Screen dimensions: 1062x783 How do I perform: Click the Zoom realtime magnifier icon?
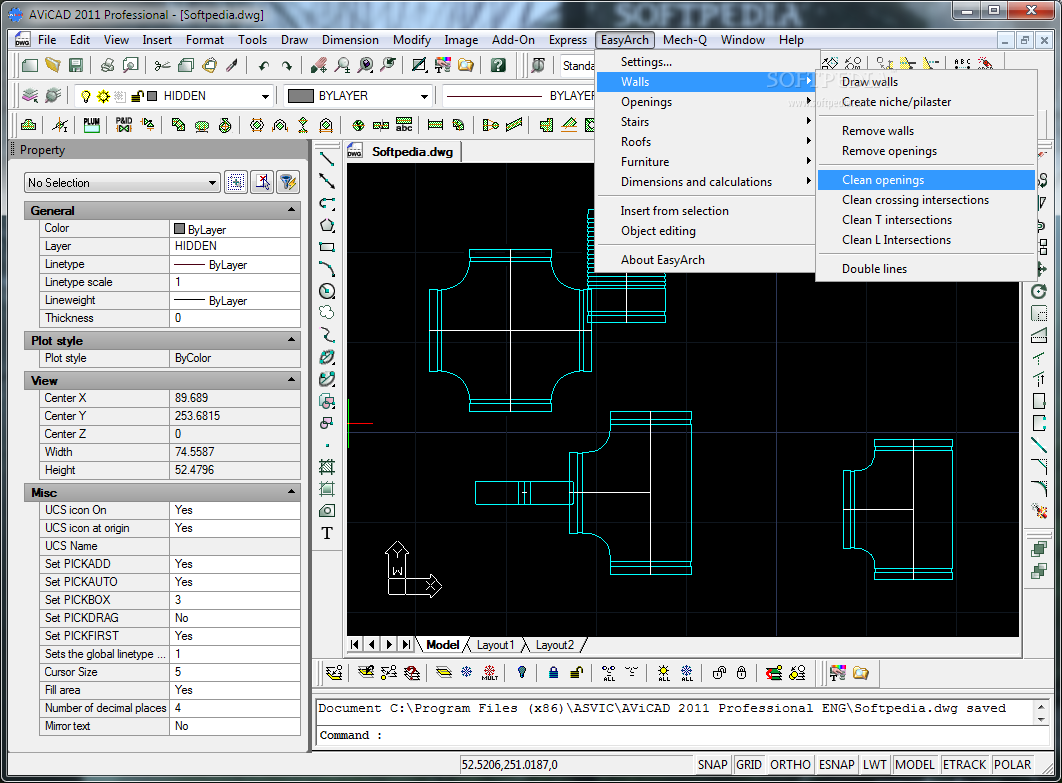pyautogui.click(x=343, y=65)
